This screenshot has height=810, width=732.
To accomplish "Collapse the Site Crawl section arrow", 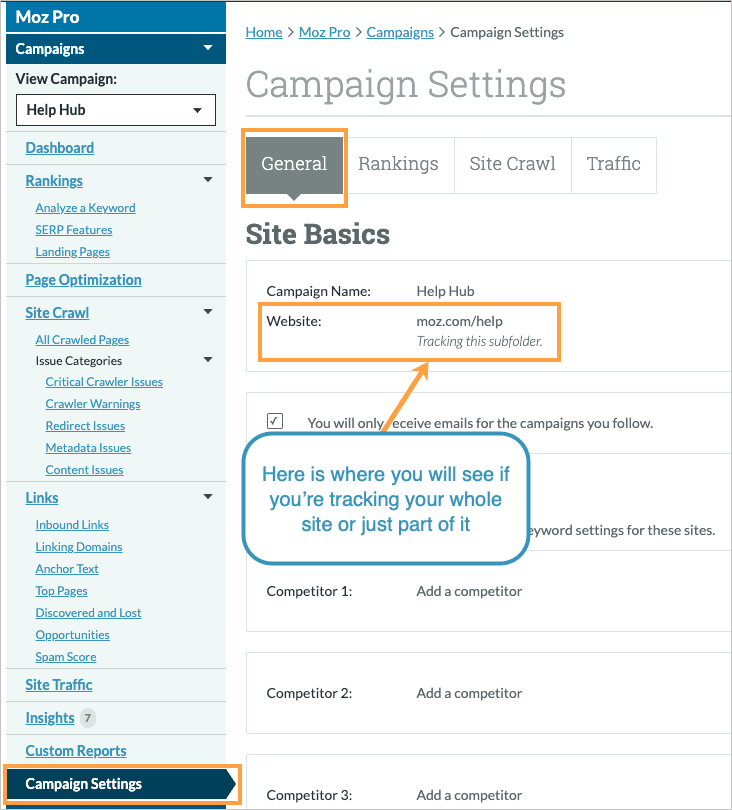I will 208,313.
